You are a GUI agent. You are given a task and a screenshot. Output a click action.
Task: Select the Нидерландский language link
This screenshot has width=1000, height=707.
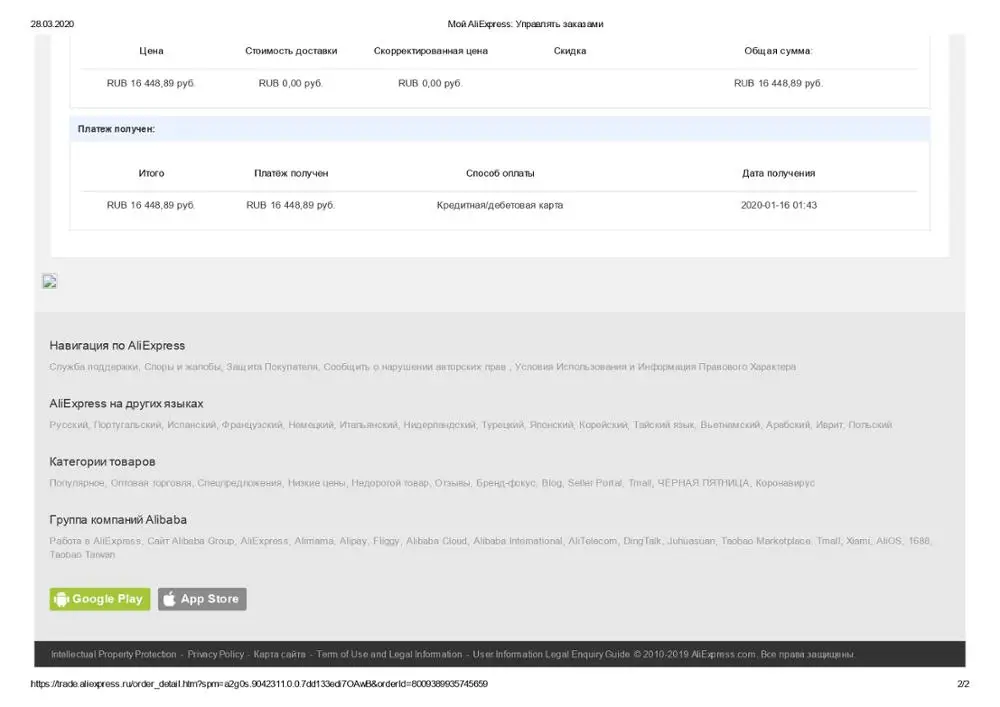coord(439,425)
